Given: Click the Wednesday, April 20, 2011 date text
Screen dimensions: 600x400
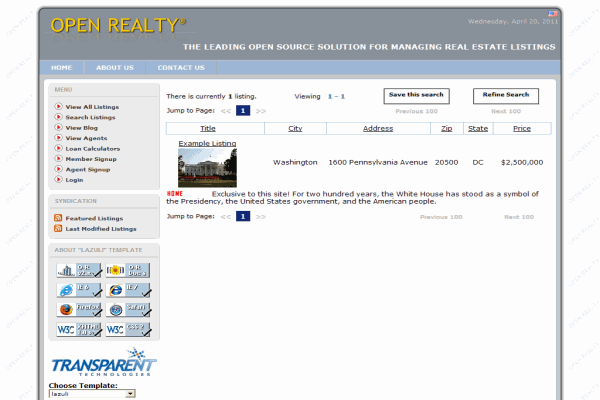Looking at the screenshot, I should [x=513, y=21].
